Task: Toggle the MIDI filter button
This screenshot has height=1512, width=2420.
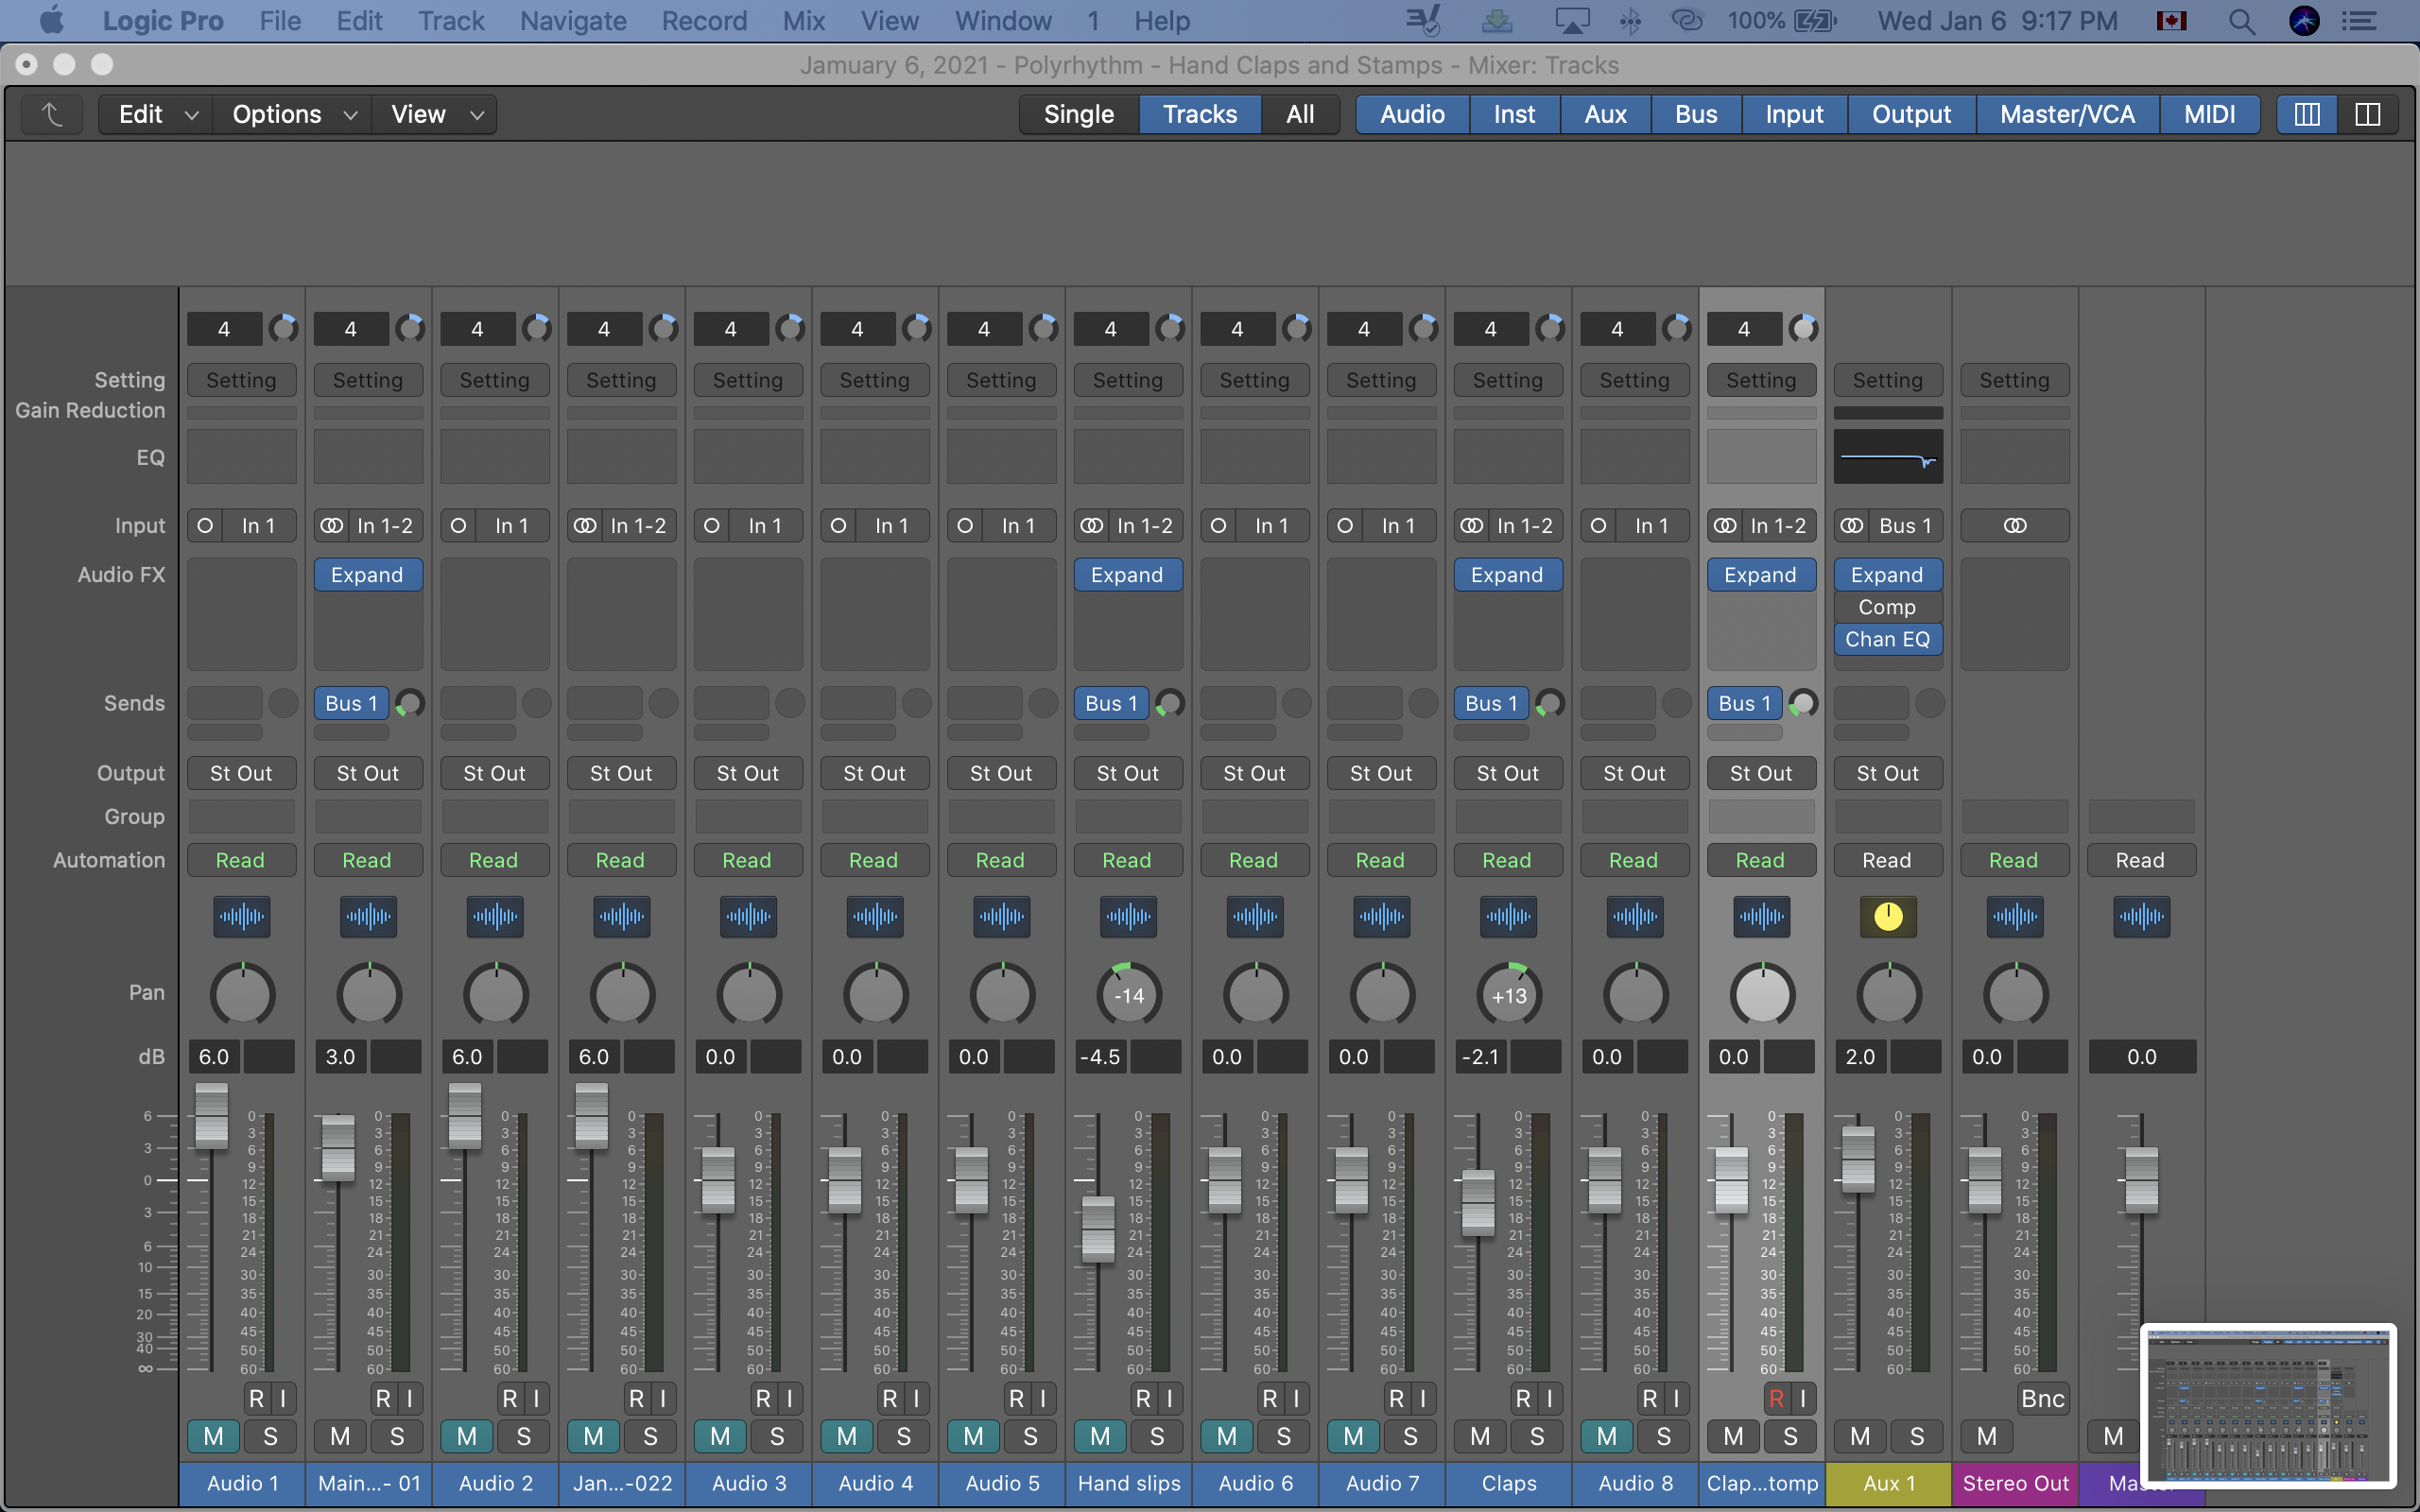Action: (x=2209, y=114)
